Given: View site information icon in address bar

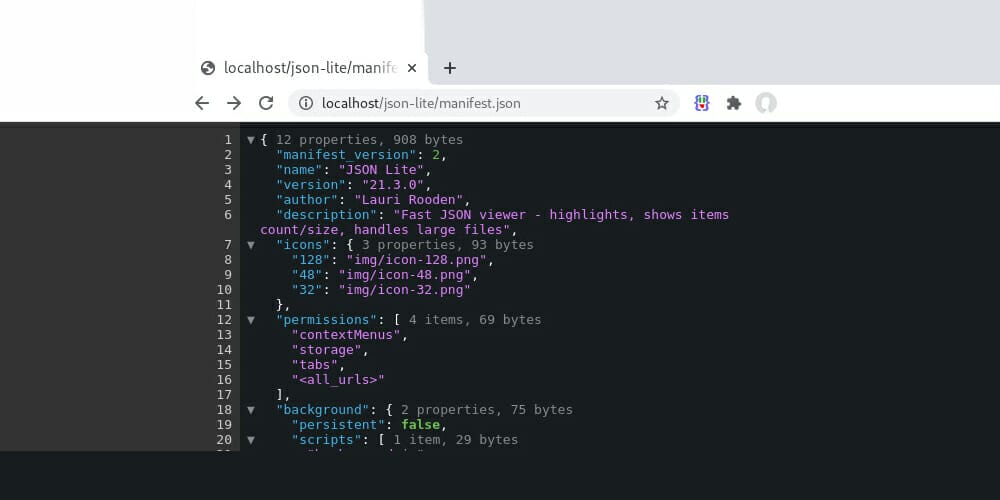Looking at the screenshot, I should coord(306,103).
